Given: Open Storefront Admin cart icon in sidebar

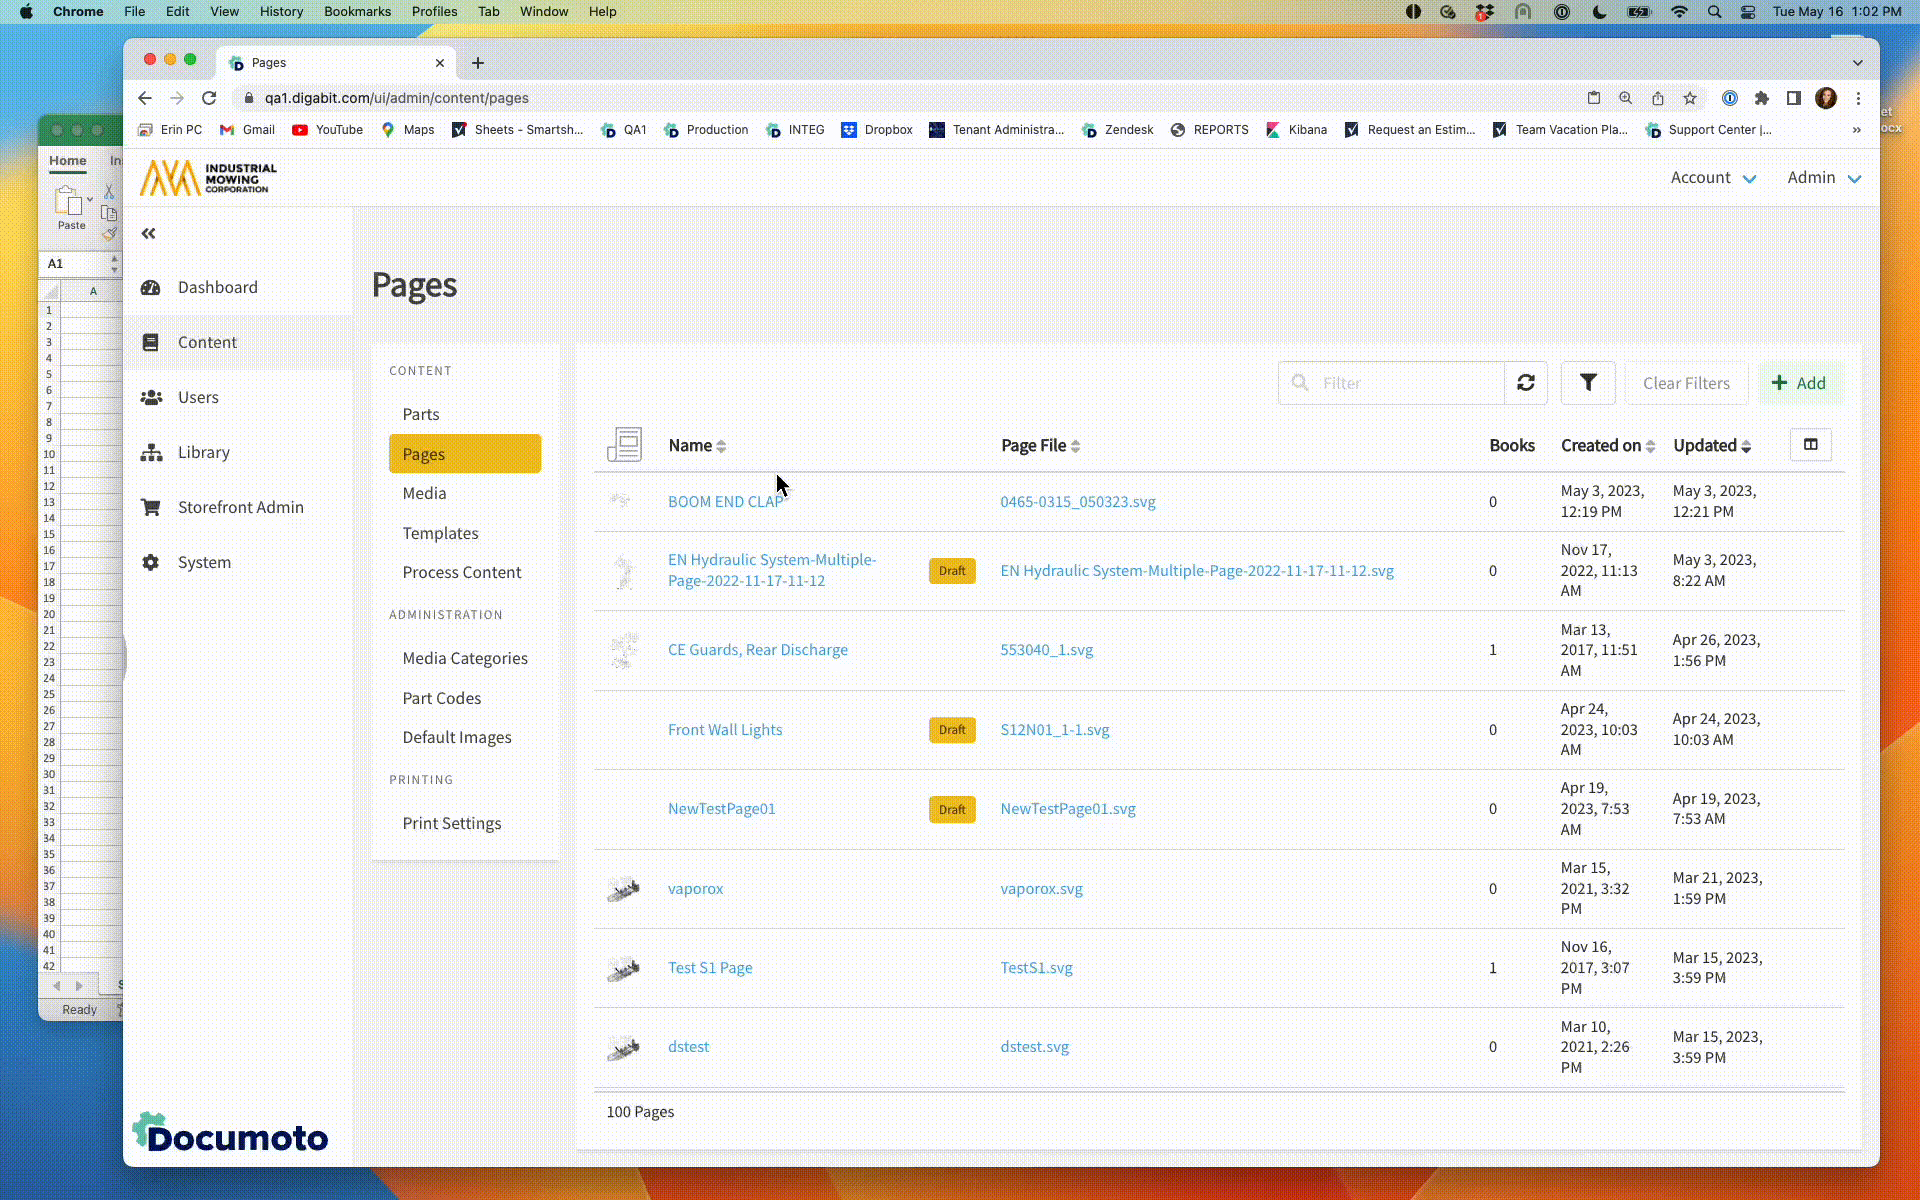Looking at the screenshot, I should point(151,507).
